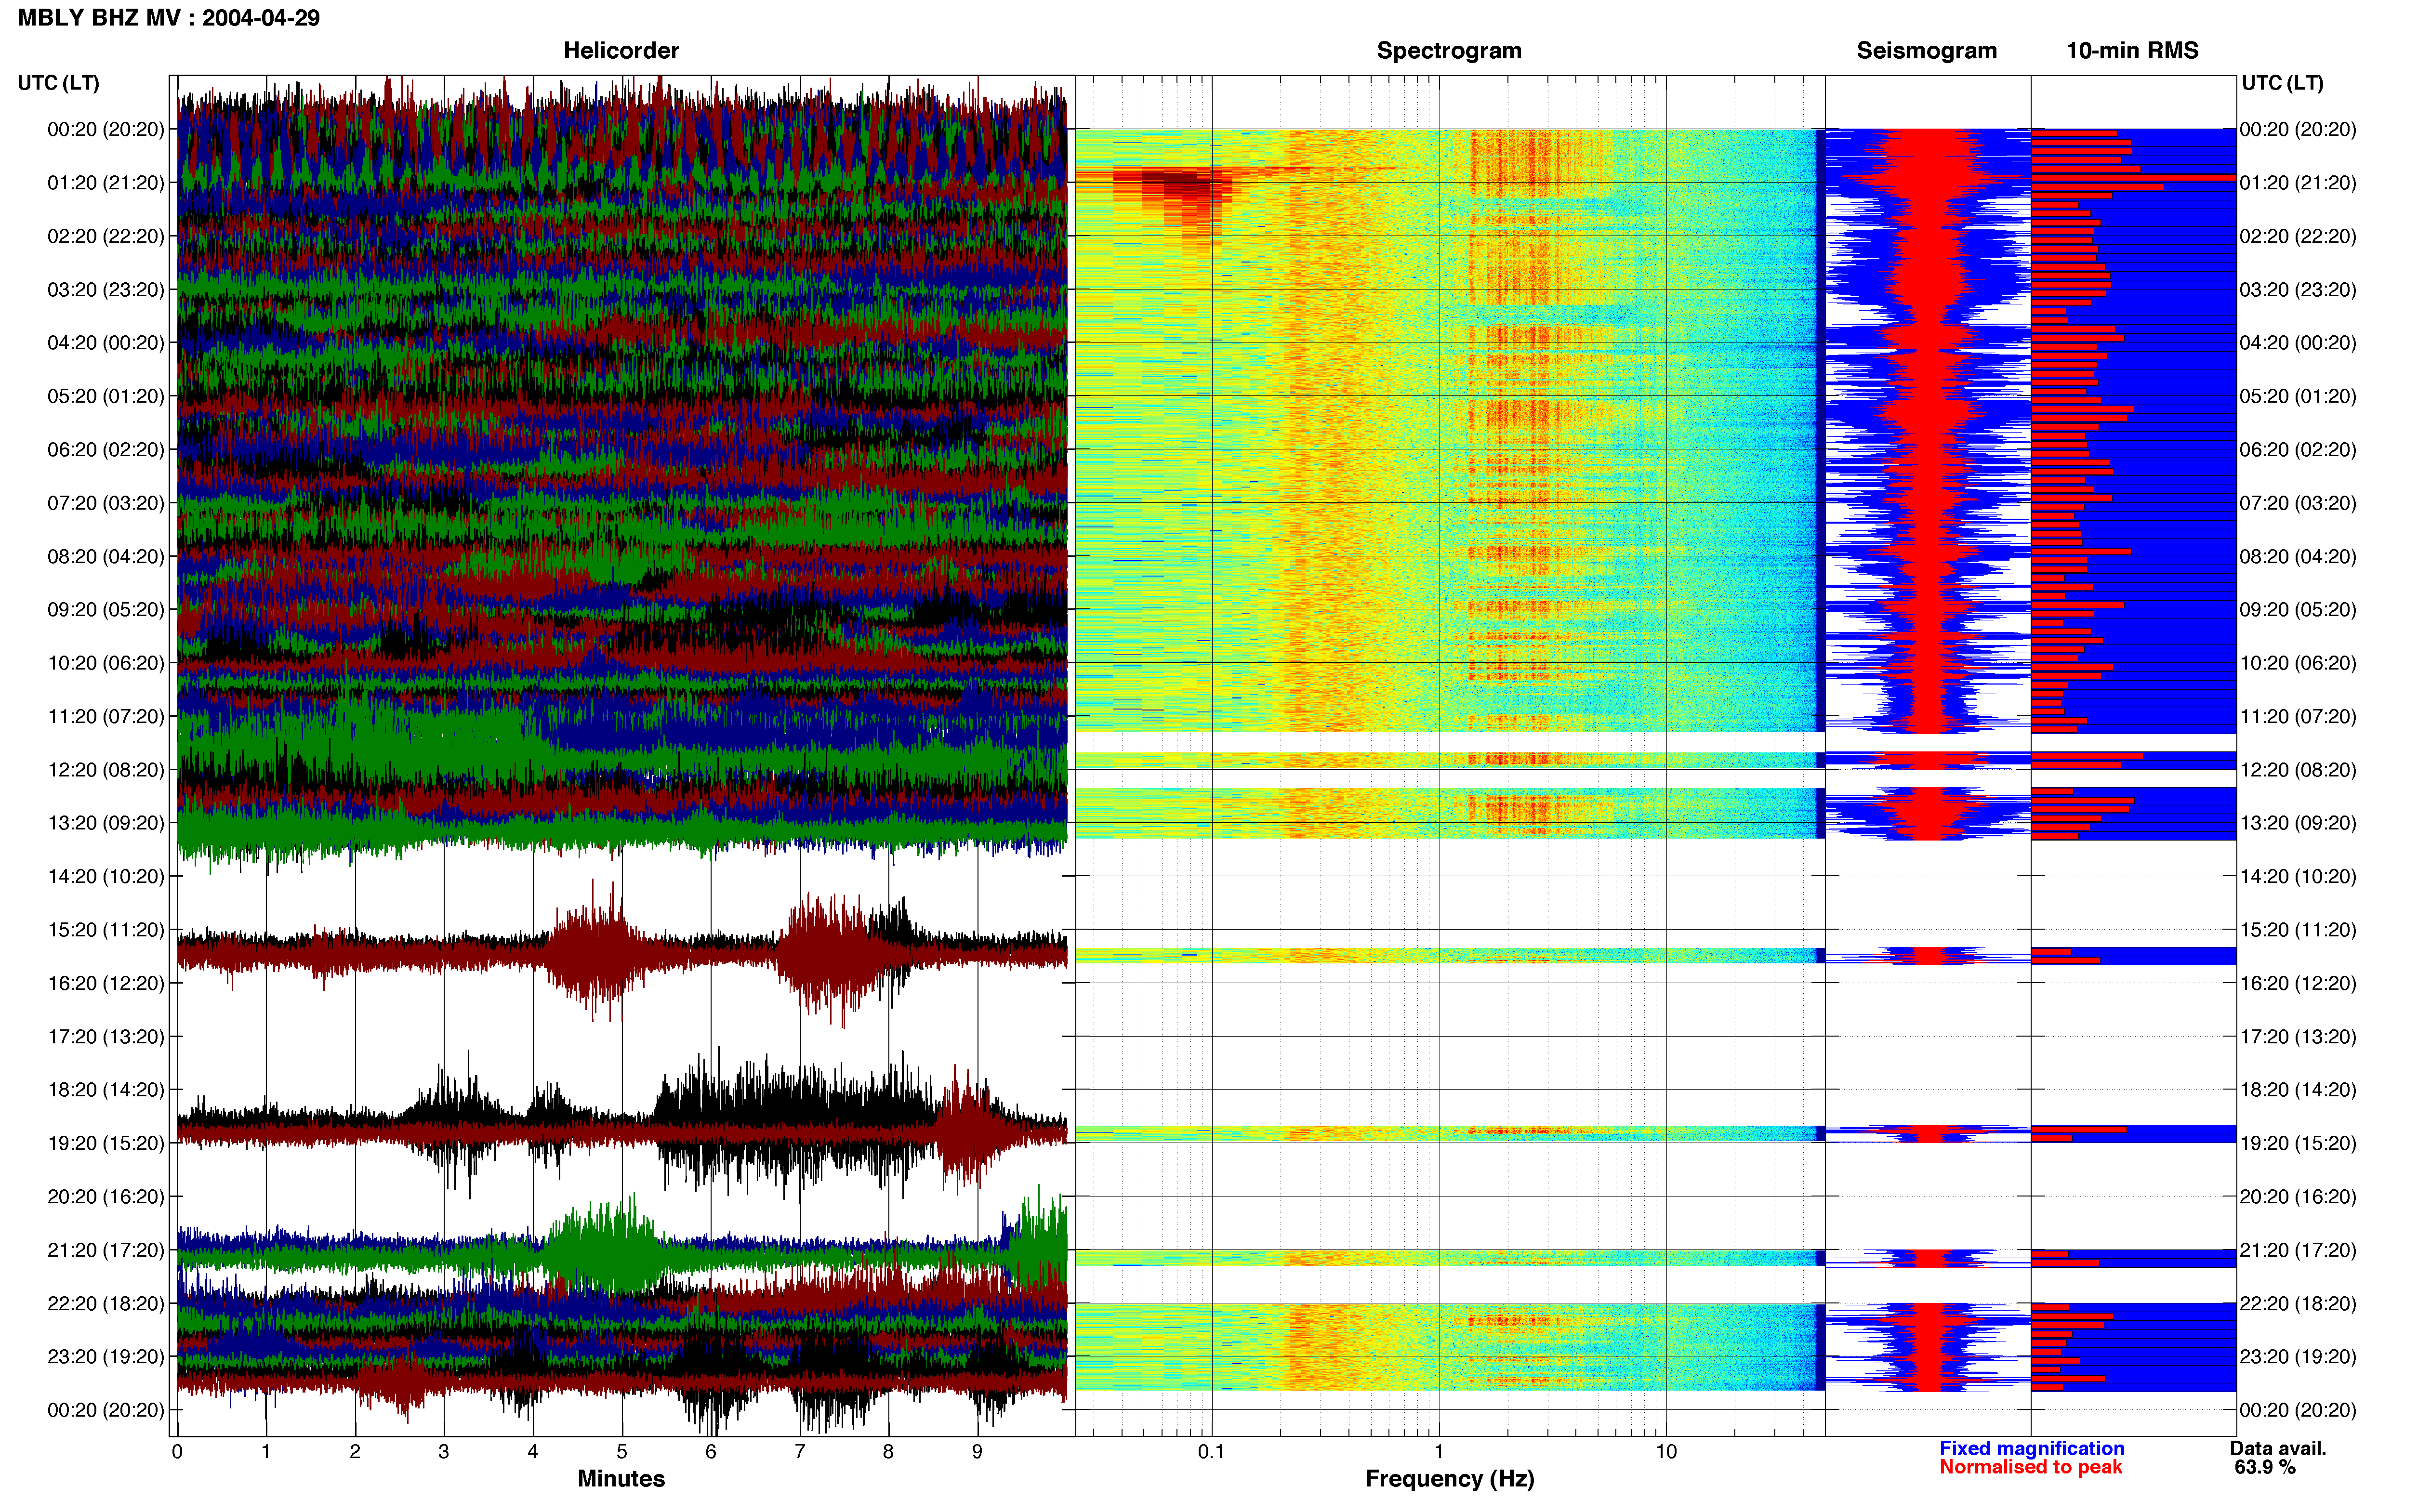Click the spectrogram frequency tick label 1
Image resolution: width=2418 pixels, height=1512 pixels.
point(1439,1452)
